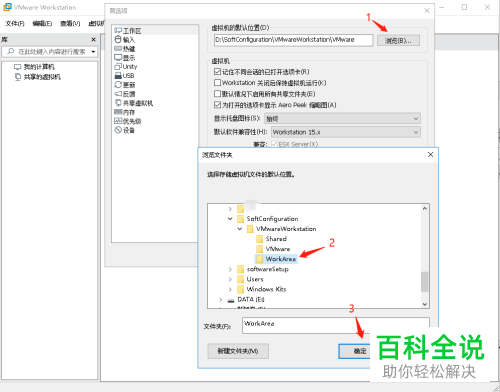Collapse the VMwareWorkstation tree node
Viewport: 500px width, 392px height.
pyautogui.click(x=240, y=229)
